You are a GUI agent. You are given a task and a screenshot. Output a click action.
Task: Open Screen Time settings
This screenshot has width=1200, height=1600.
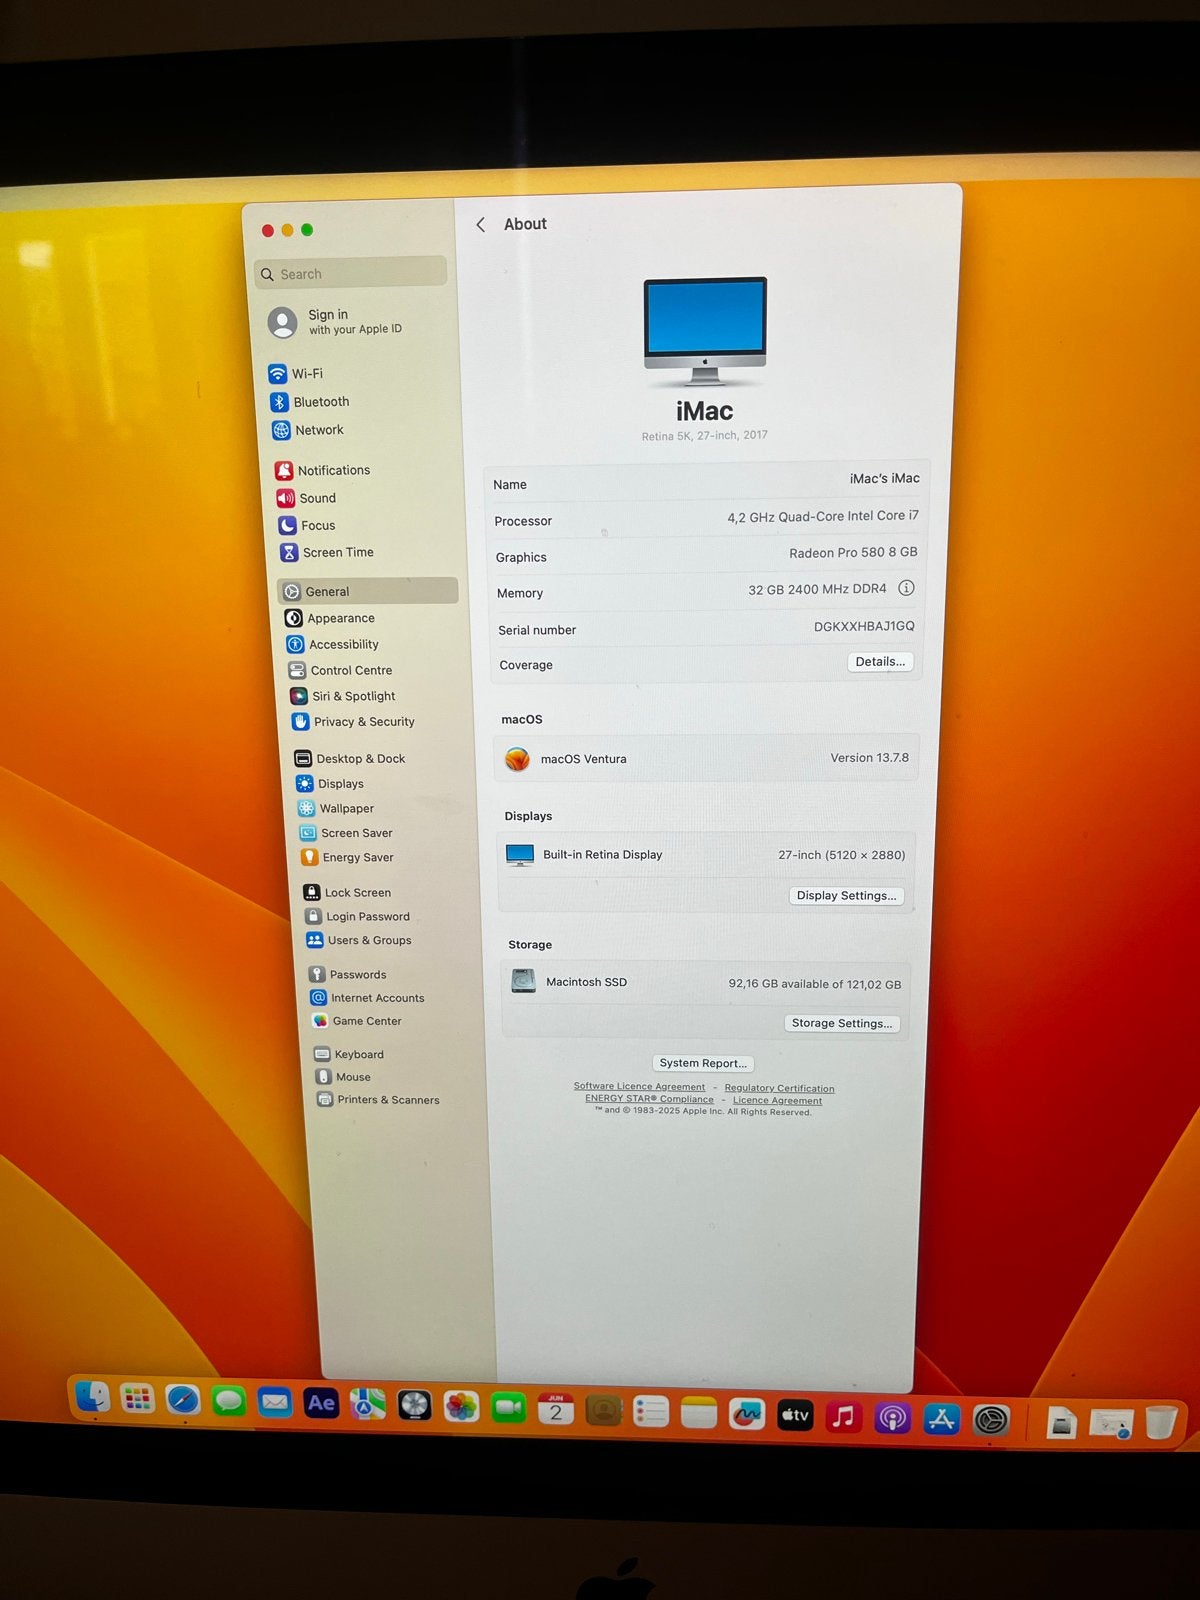pos(327,552)
